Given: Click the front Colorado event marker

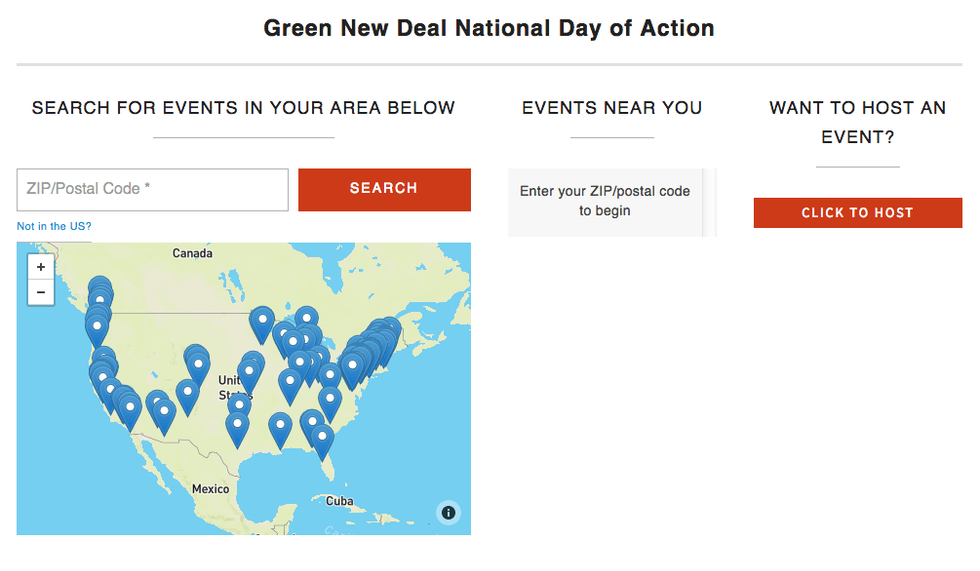Looking at the screenshot, I should click(x=198, y=366).
